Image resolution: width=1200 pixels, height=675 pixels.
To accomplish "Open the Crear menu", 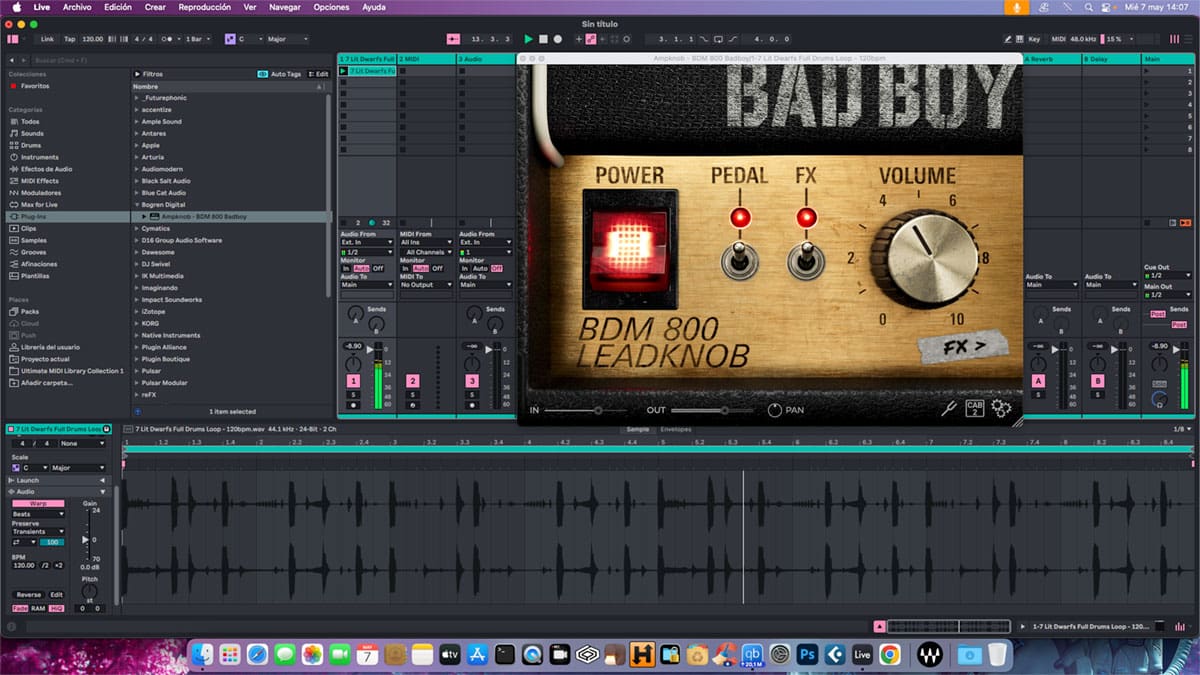I will coord(155,7).
